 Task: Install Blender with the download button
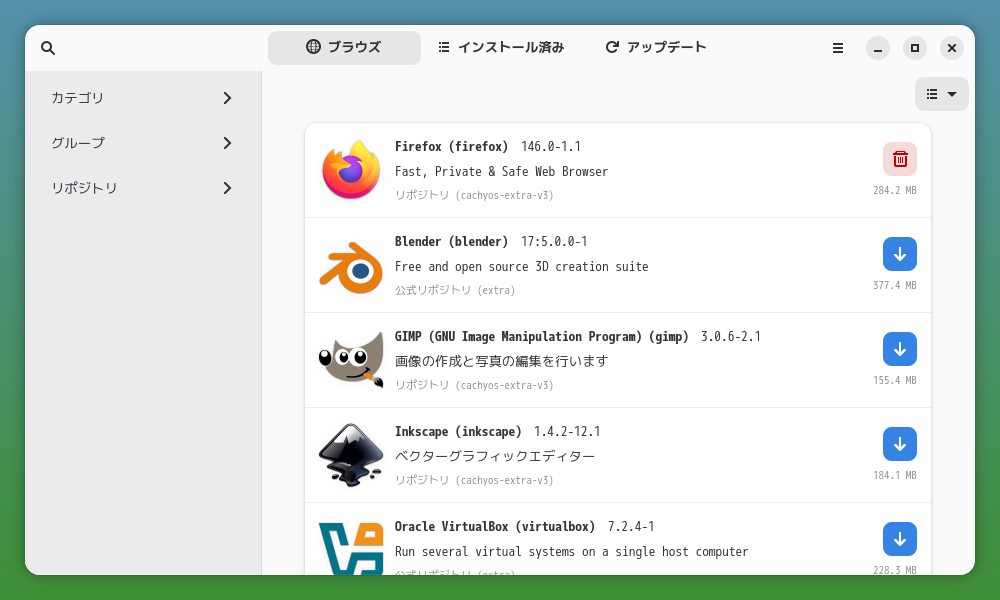click(x=899, y=253)
